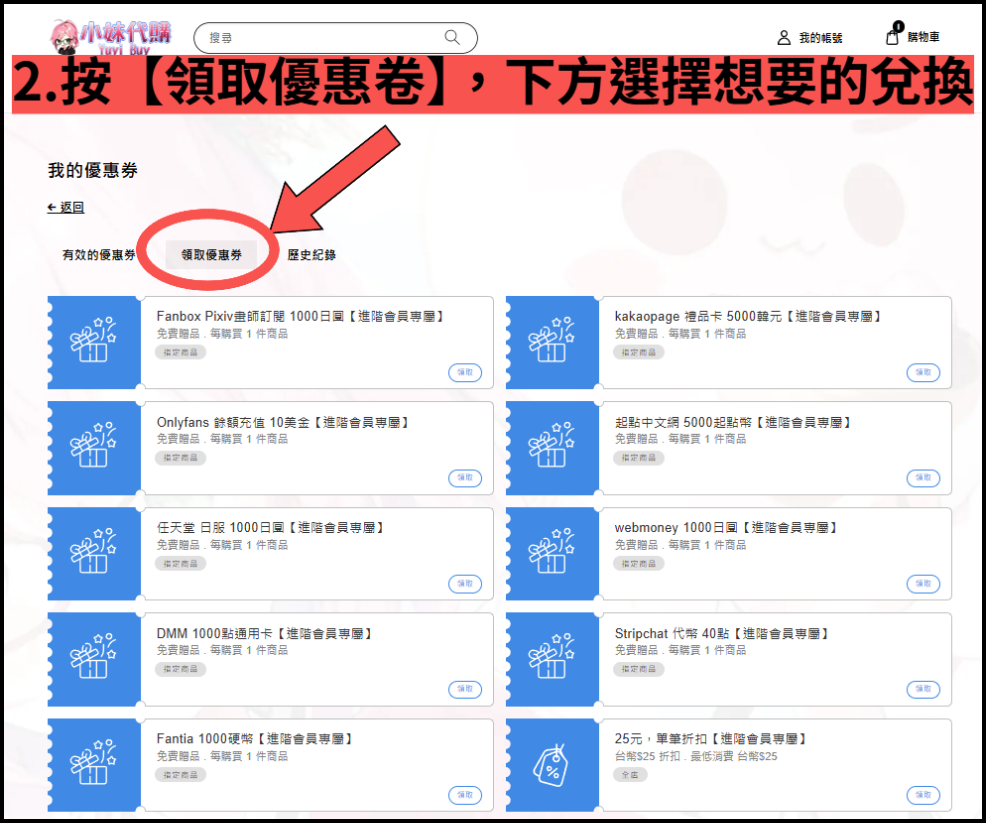Switch to the 有效的優惠券 tab
This screenshot has width=986, height=823.
(x=99, y=255)
